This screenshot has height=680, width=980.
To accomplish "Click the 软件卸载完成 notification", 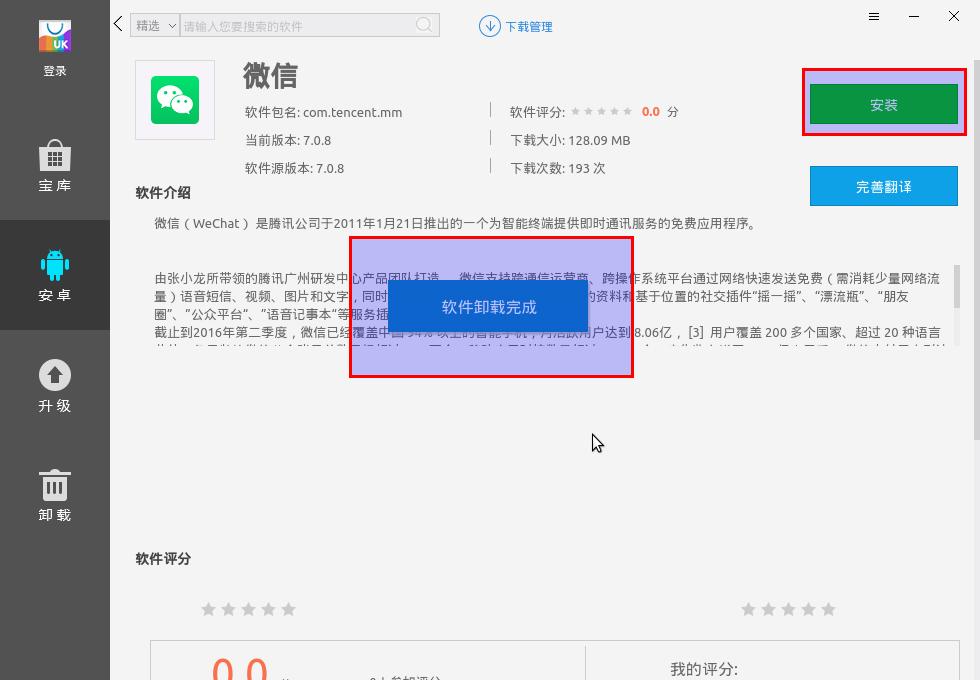I will point(488,306).
